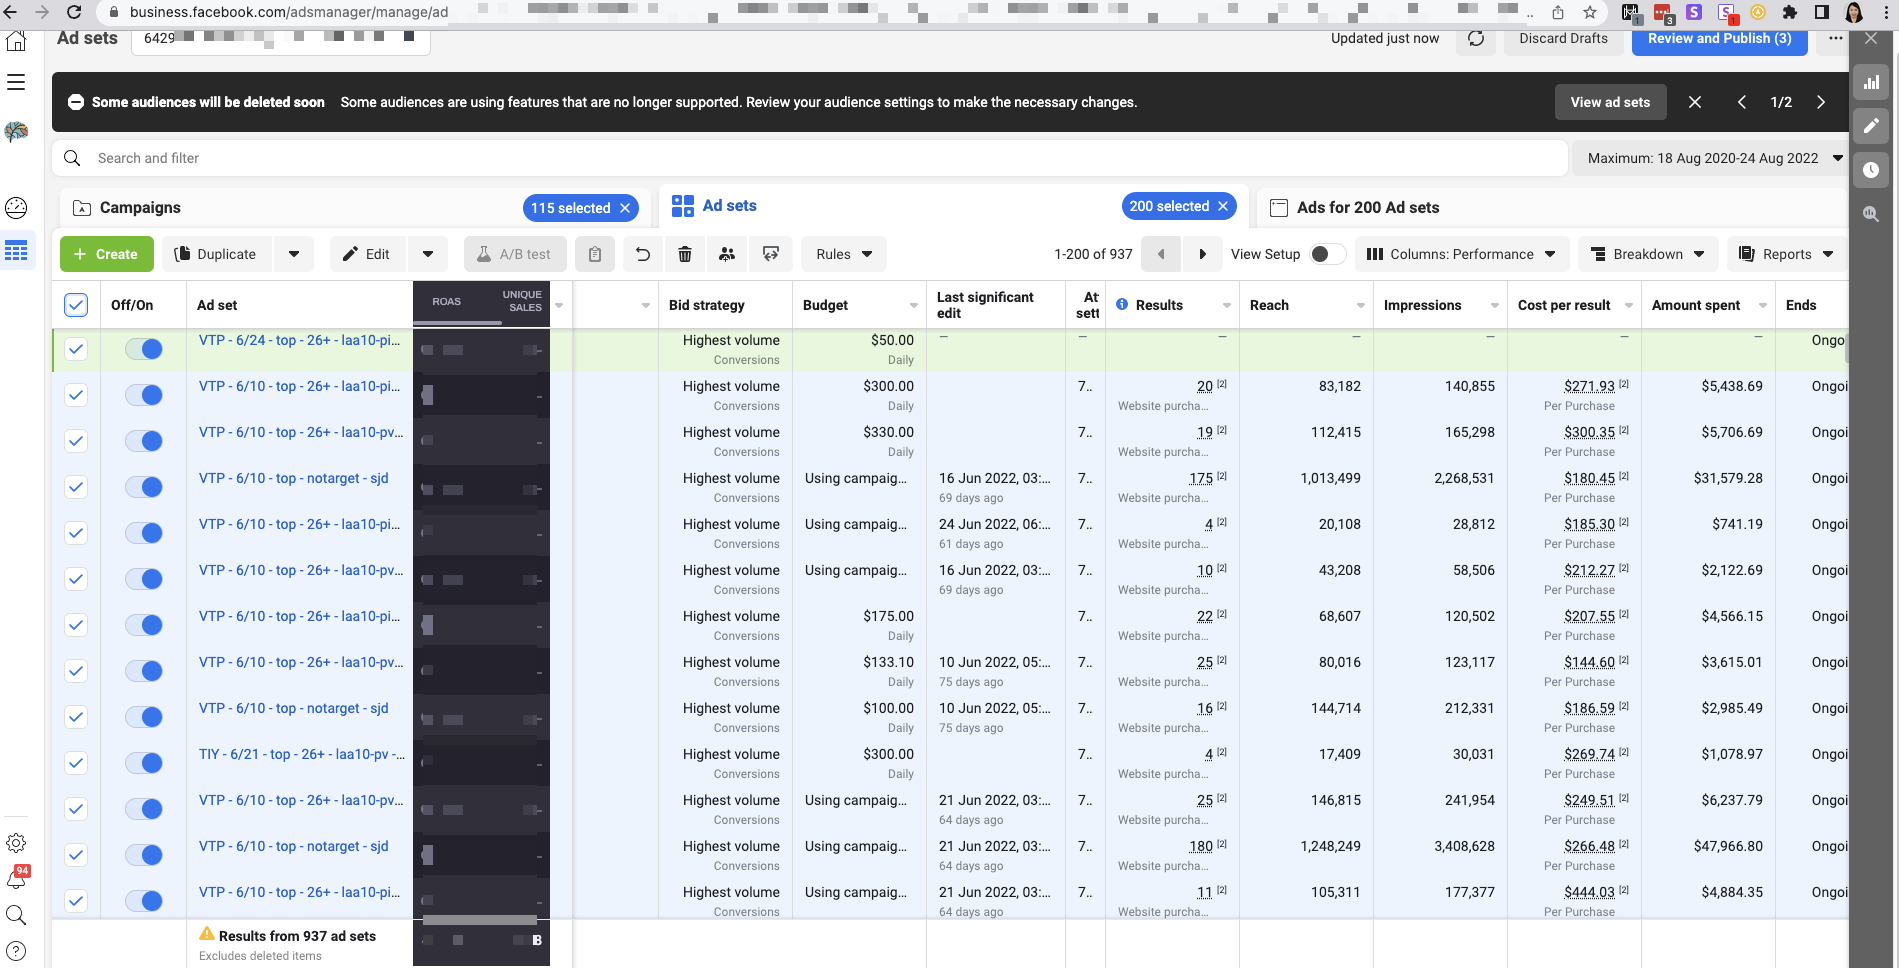Open the Rules dropdown

[844, 254]
